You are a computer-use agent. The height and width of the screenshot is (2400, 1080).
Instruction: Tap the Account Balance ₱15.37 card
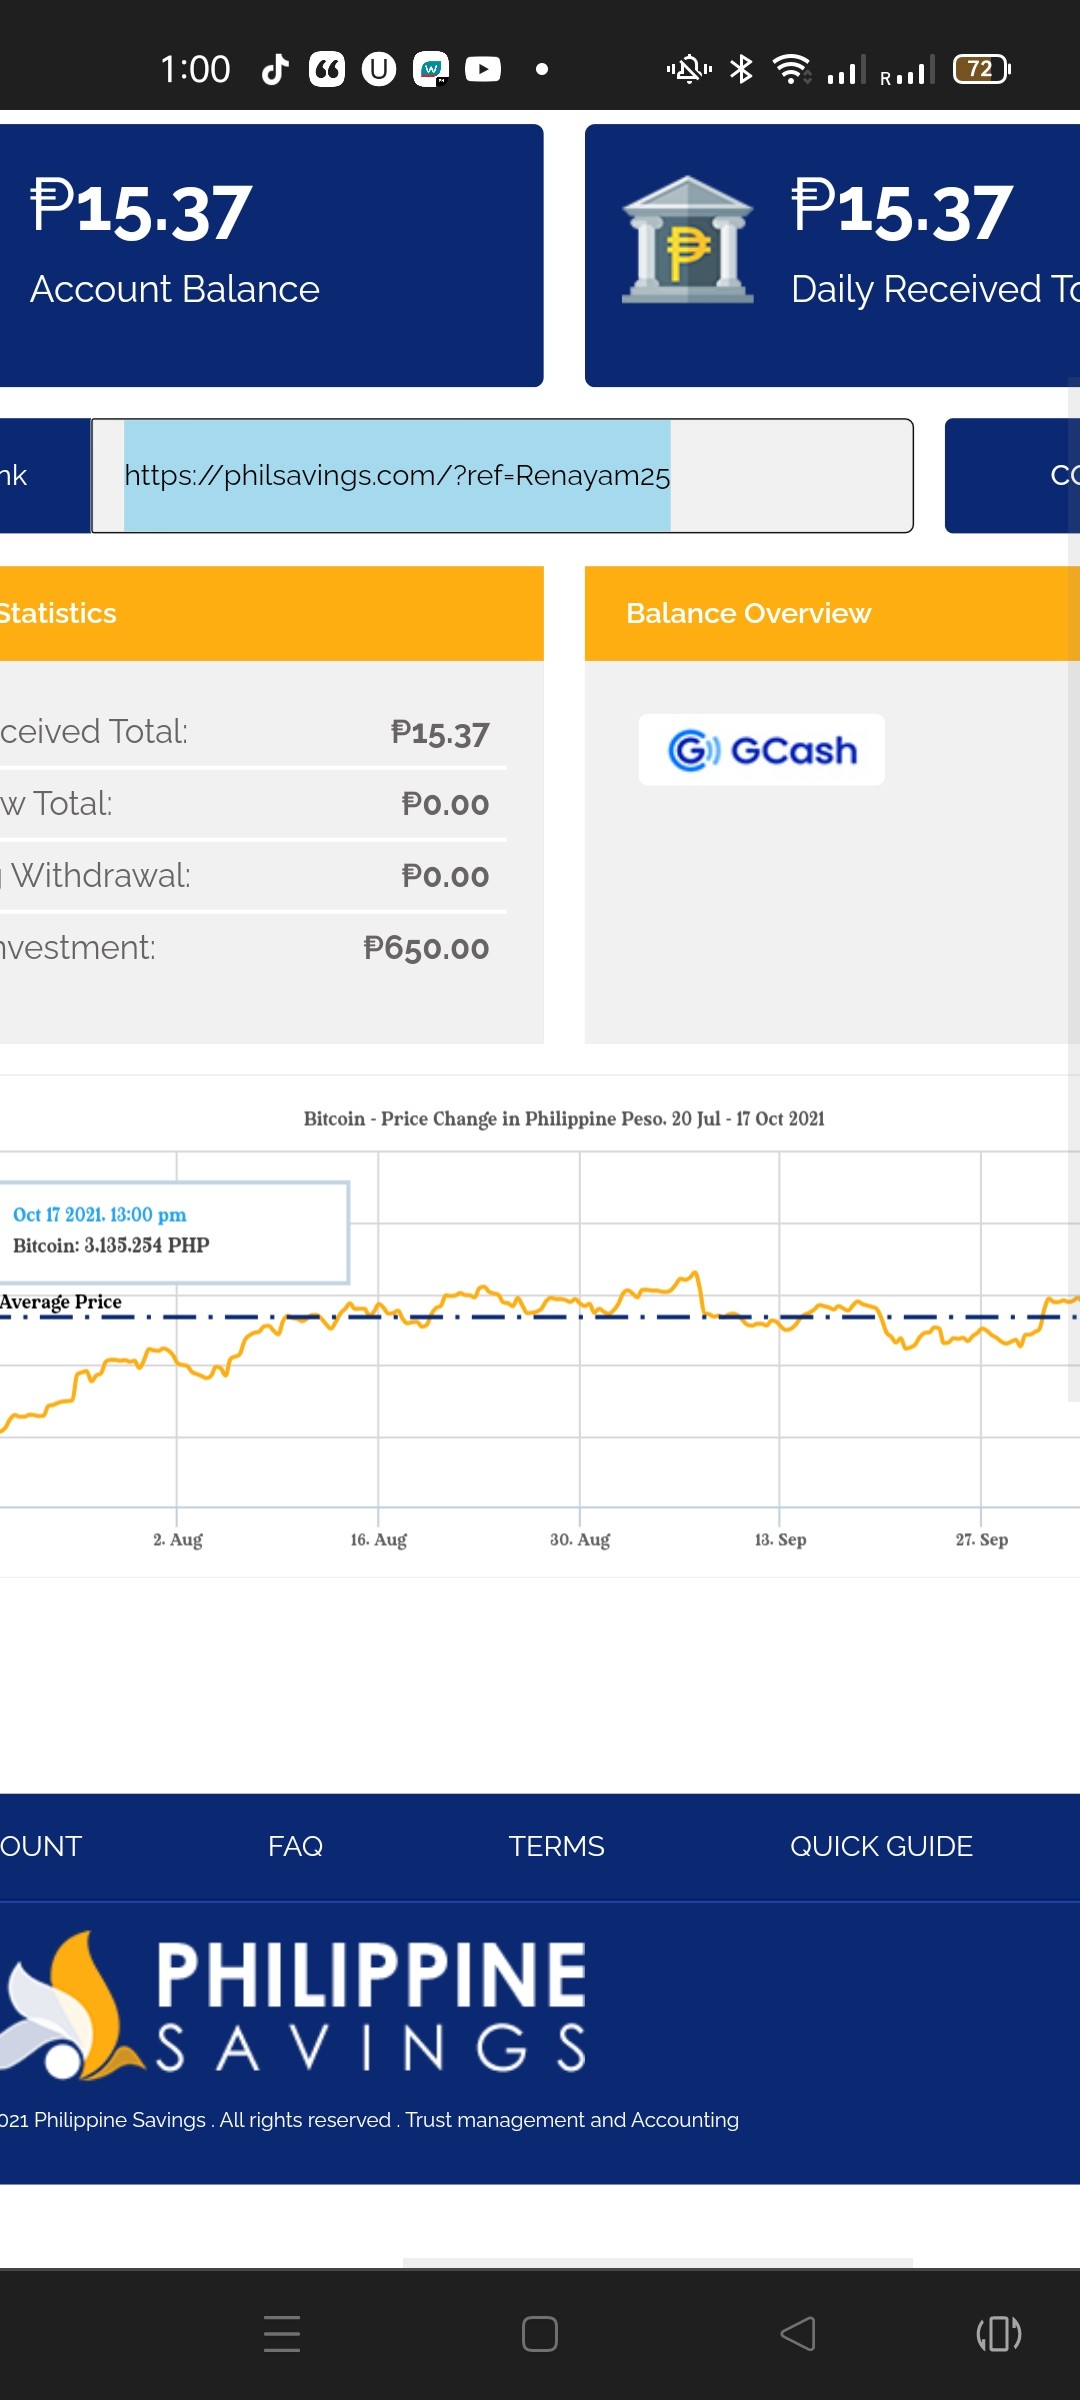271,255
